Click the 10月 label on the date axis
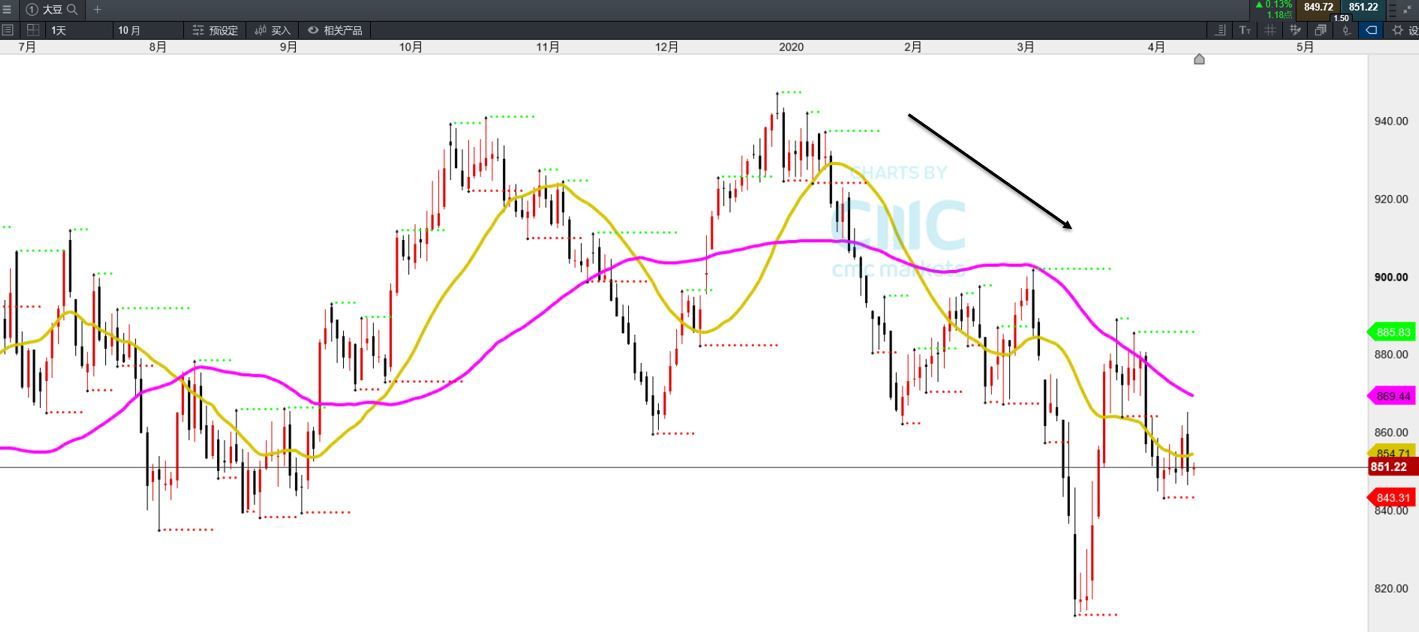The height and width of the screenshot is (632, 1419). pos(410,47)
